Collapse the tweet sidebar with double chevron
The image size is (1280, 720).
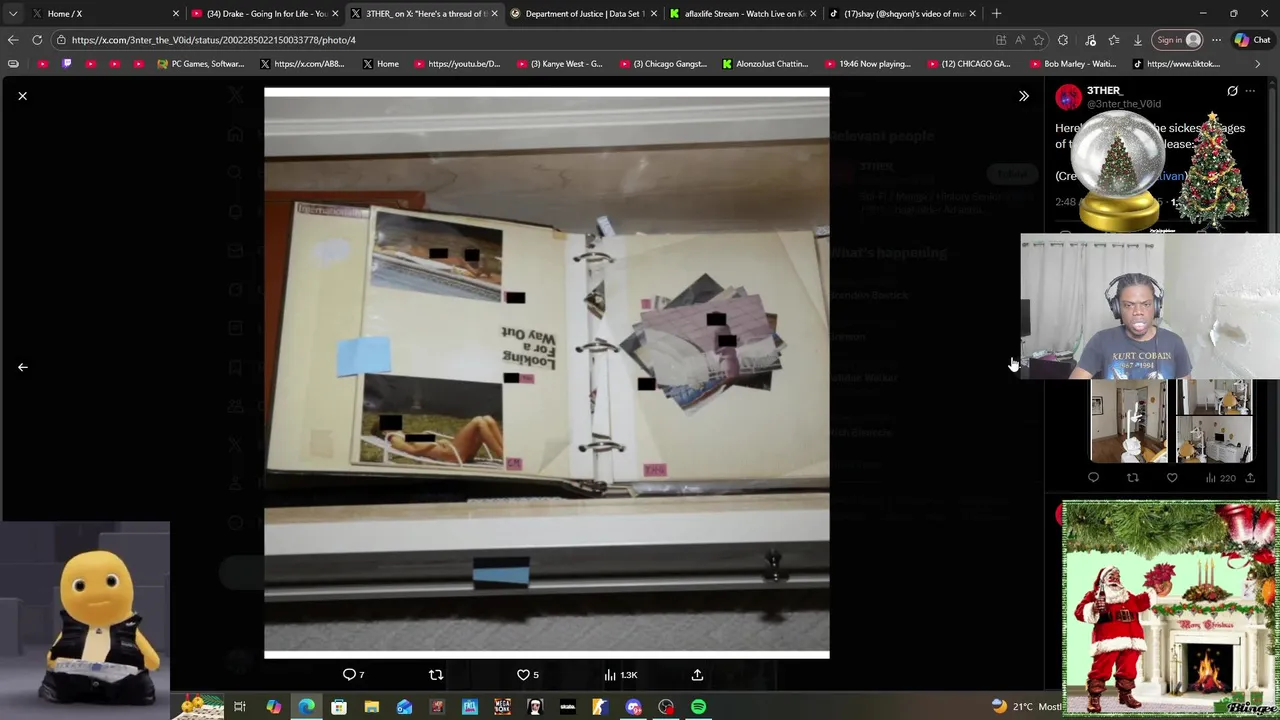1023,96
